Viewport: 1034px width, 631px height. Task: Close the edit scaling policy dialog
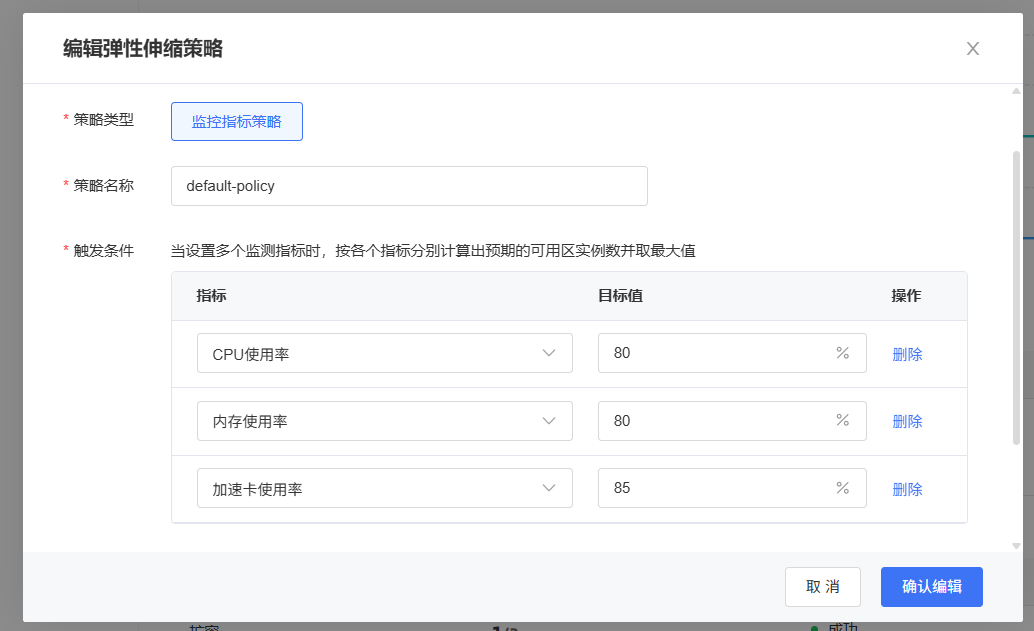[x=972, y=49]
